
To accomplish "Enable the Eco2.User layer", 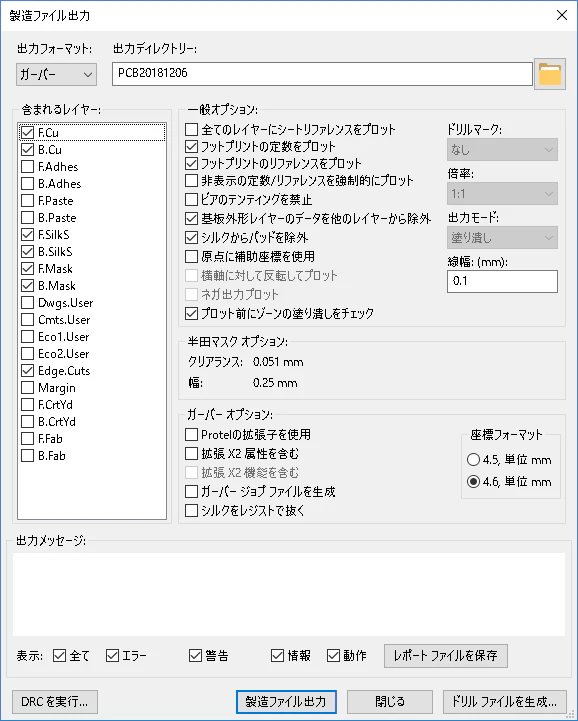I will click(x=28, y=354).
